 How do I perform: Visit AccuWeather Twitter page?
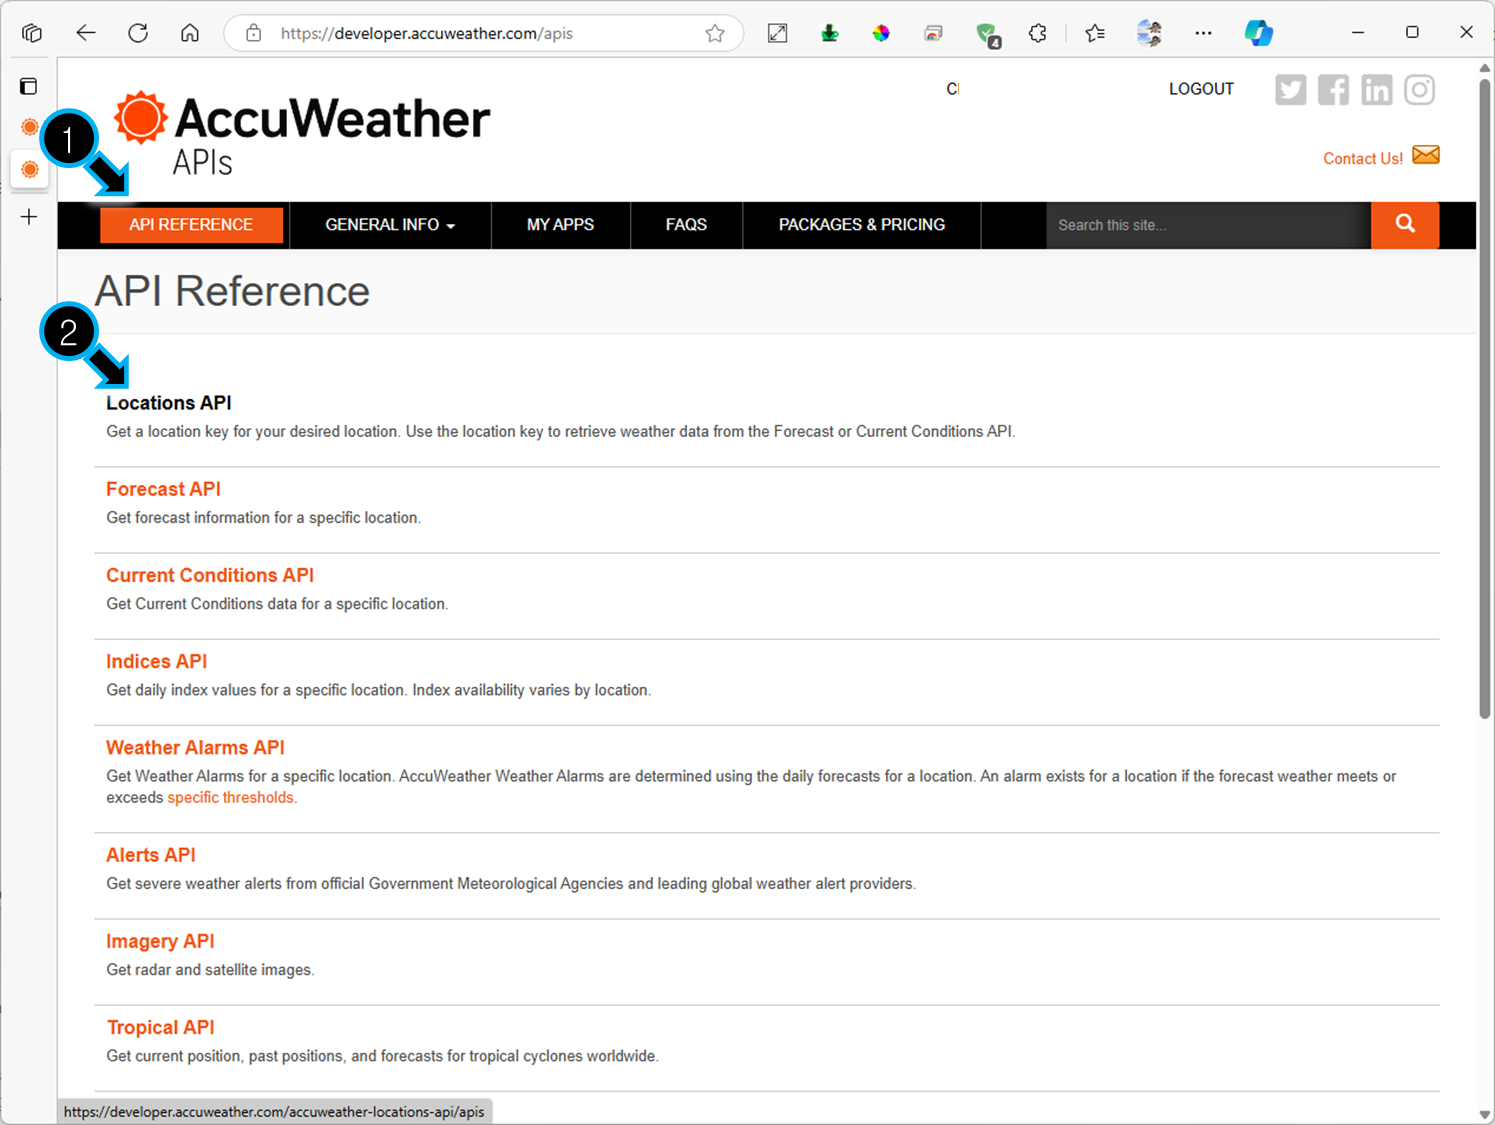point(1290,89)
